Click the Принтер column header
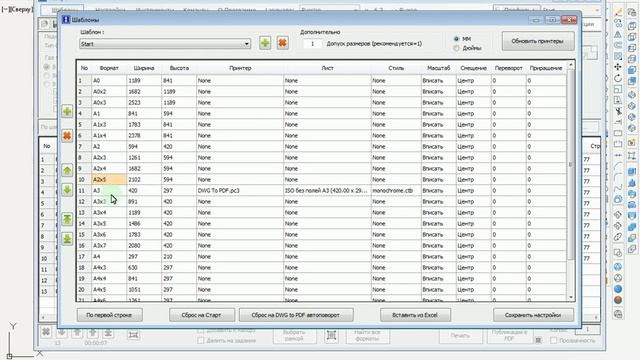 [240, 68]
